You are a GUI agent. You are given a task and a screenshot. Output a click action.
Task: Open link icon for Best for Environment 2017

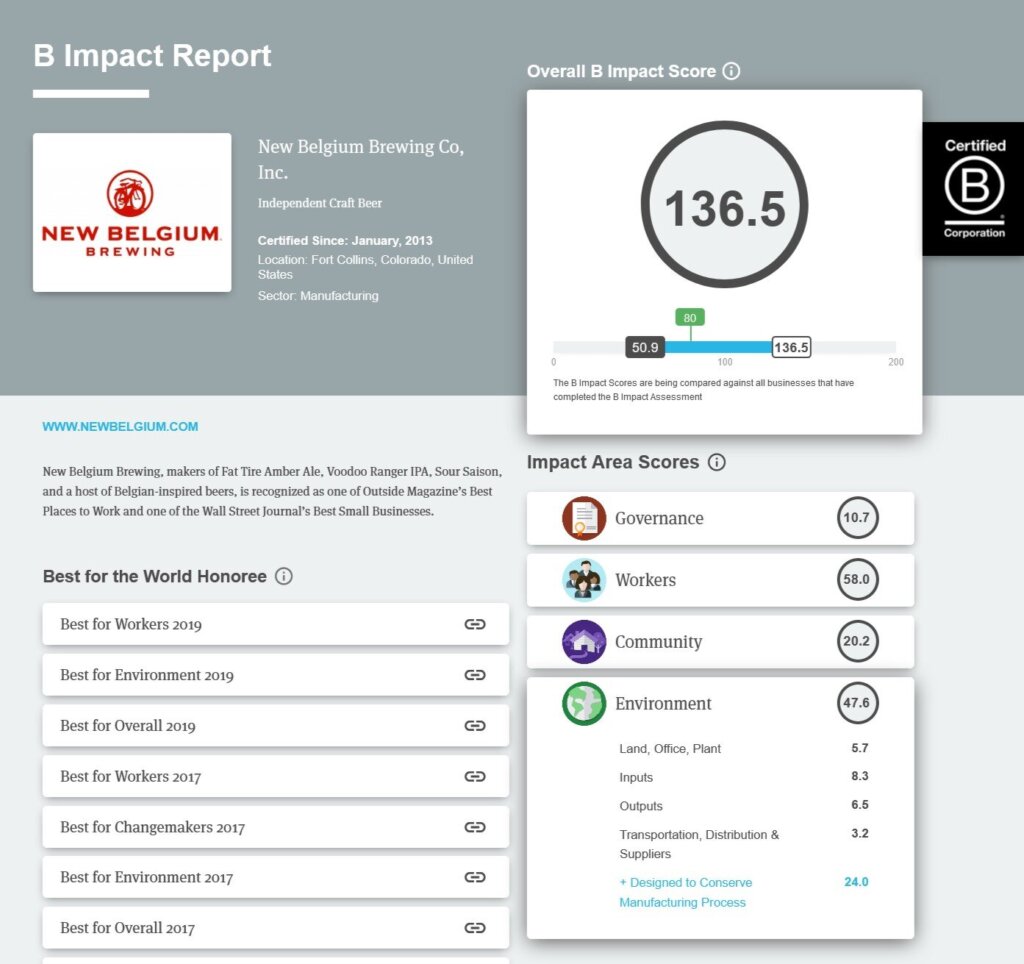(x=475, y=877)
